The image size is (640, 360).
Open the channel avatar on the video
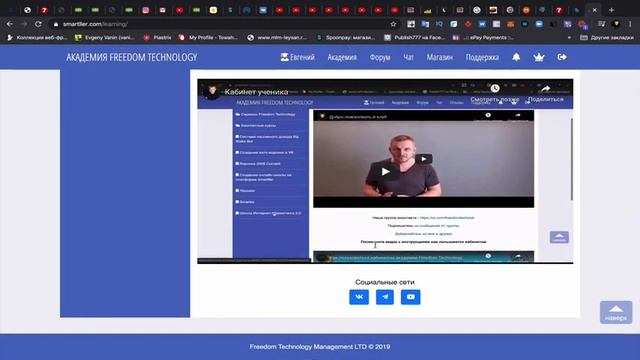[212, 91]
